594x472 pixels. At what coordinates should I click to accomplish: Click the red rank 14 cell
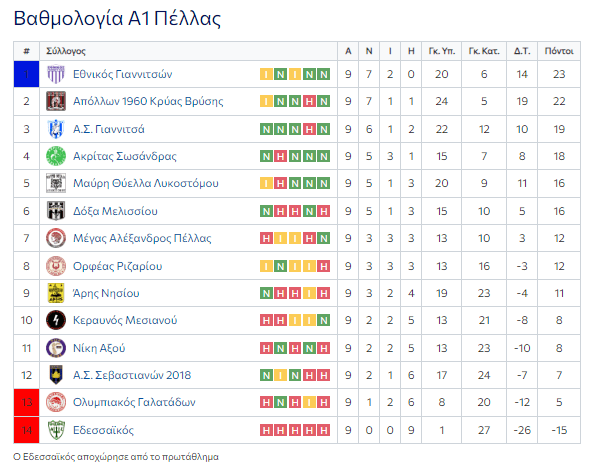coord(27,430)
